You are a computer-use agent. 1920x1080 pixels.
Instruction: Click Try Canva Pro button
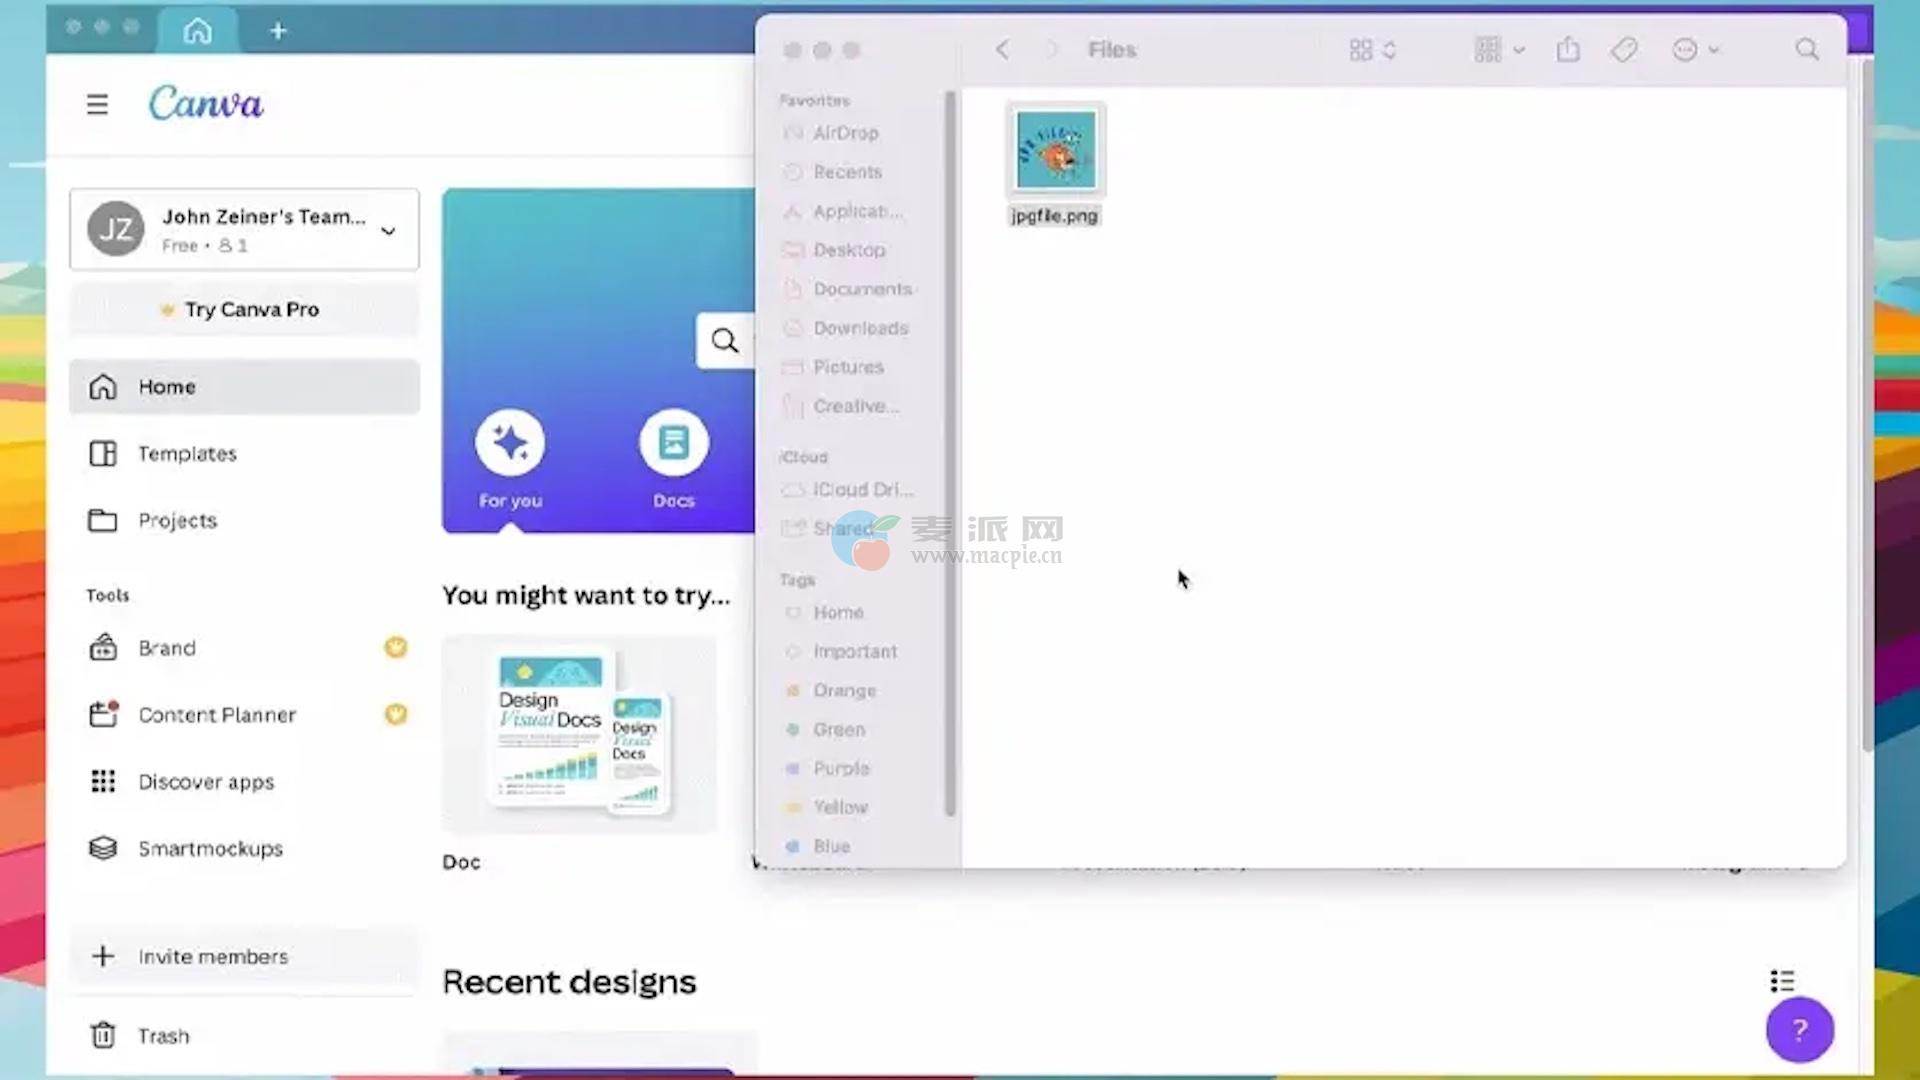coord(244,310)
